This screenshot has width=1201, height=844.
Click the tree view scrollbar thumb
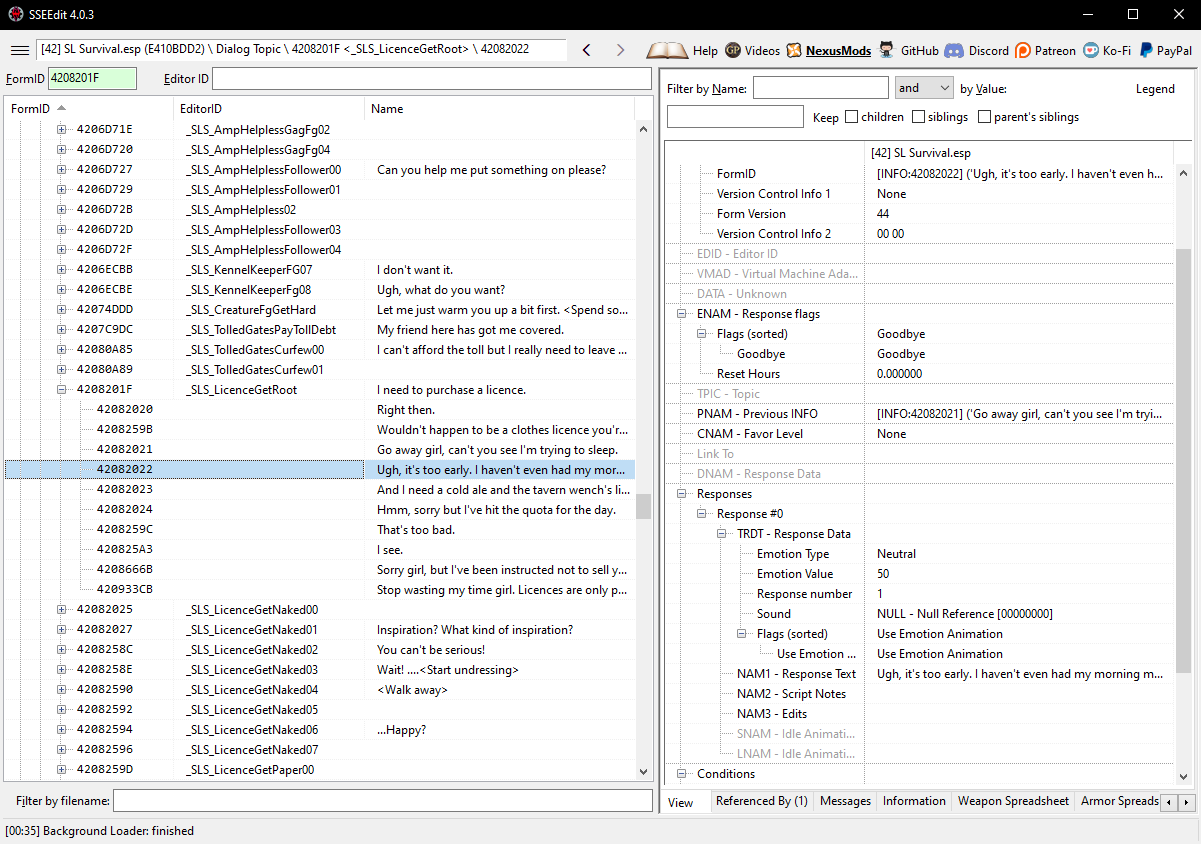[644, 506]
